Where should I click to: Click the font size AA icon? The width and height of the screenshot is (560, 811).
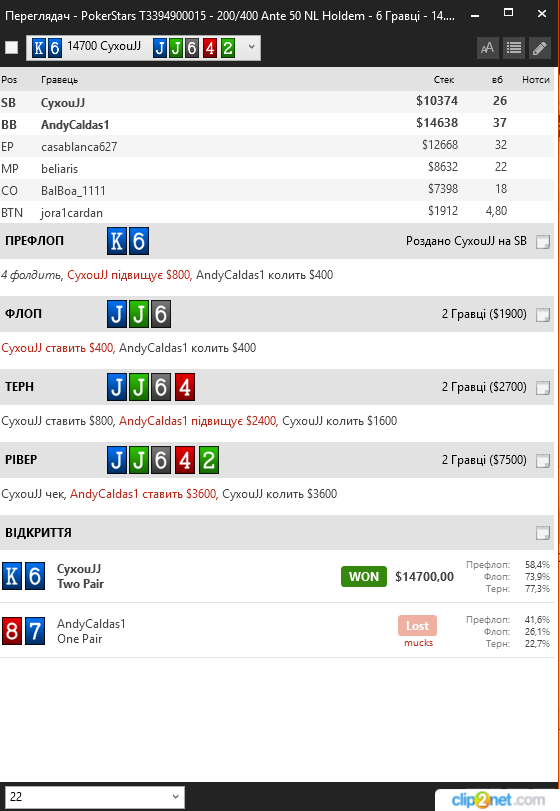(x=487, y=48)
